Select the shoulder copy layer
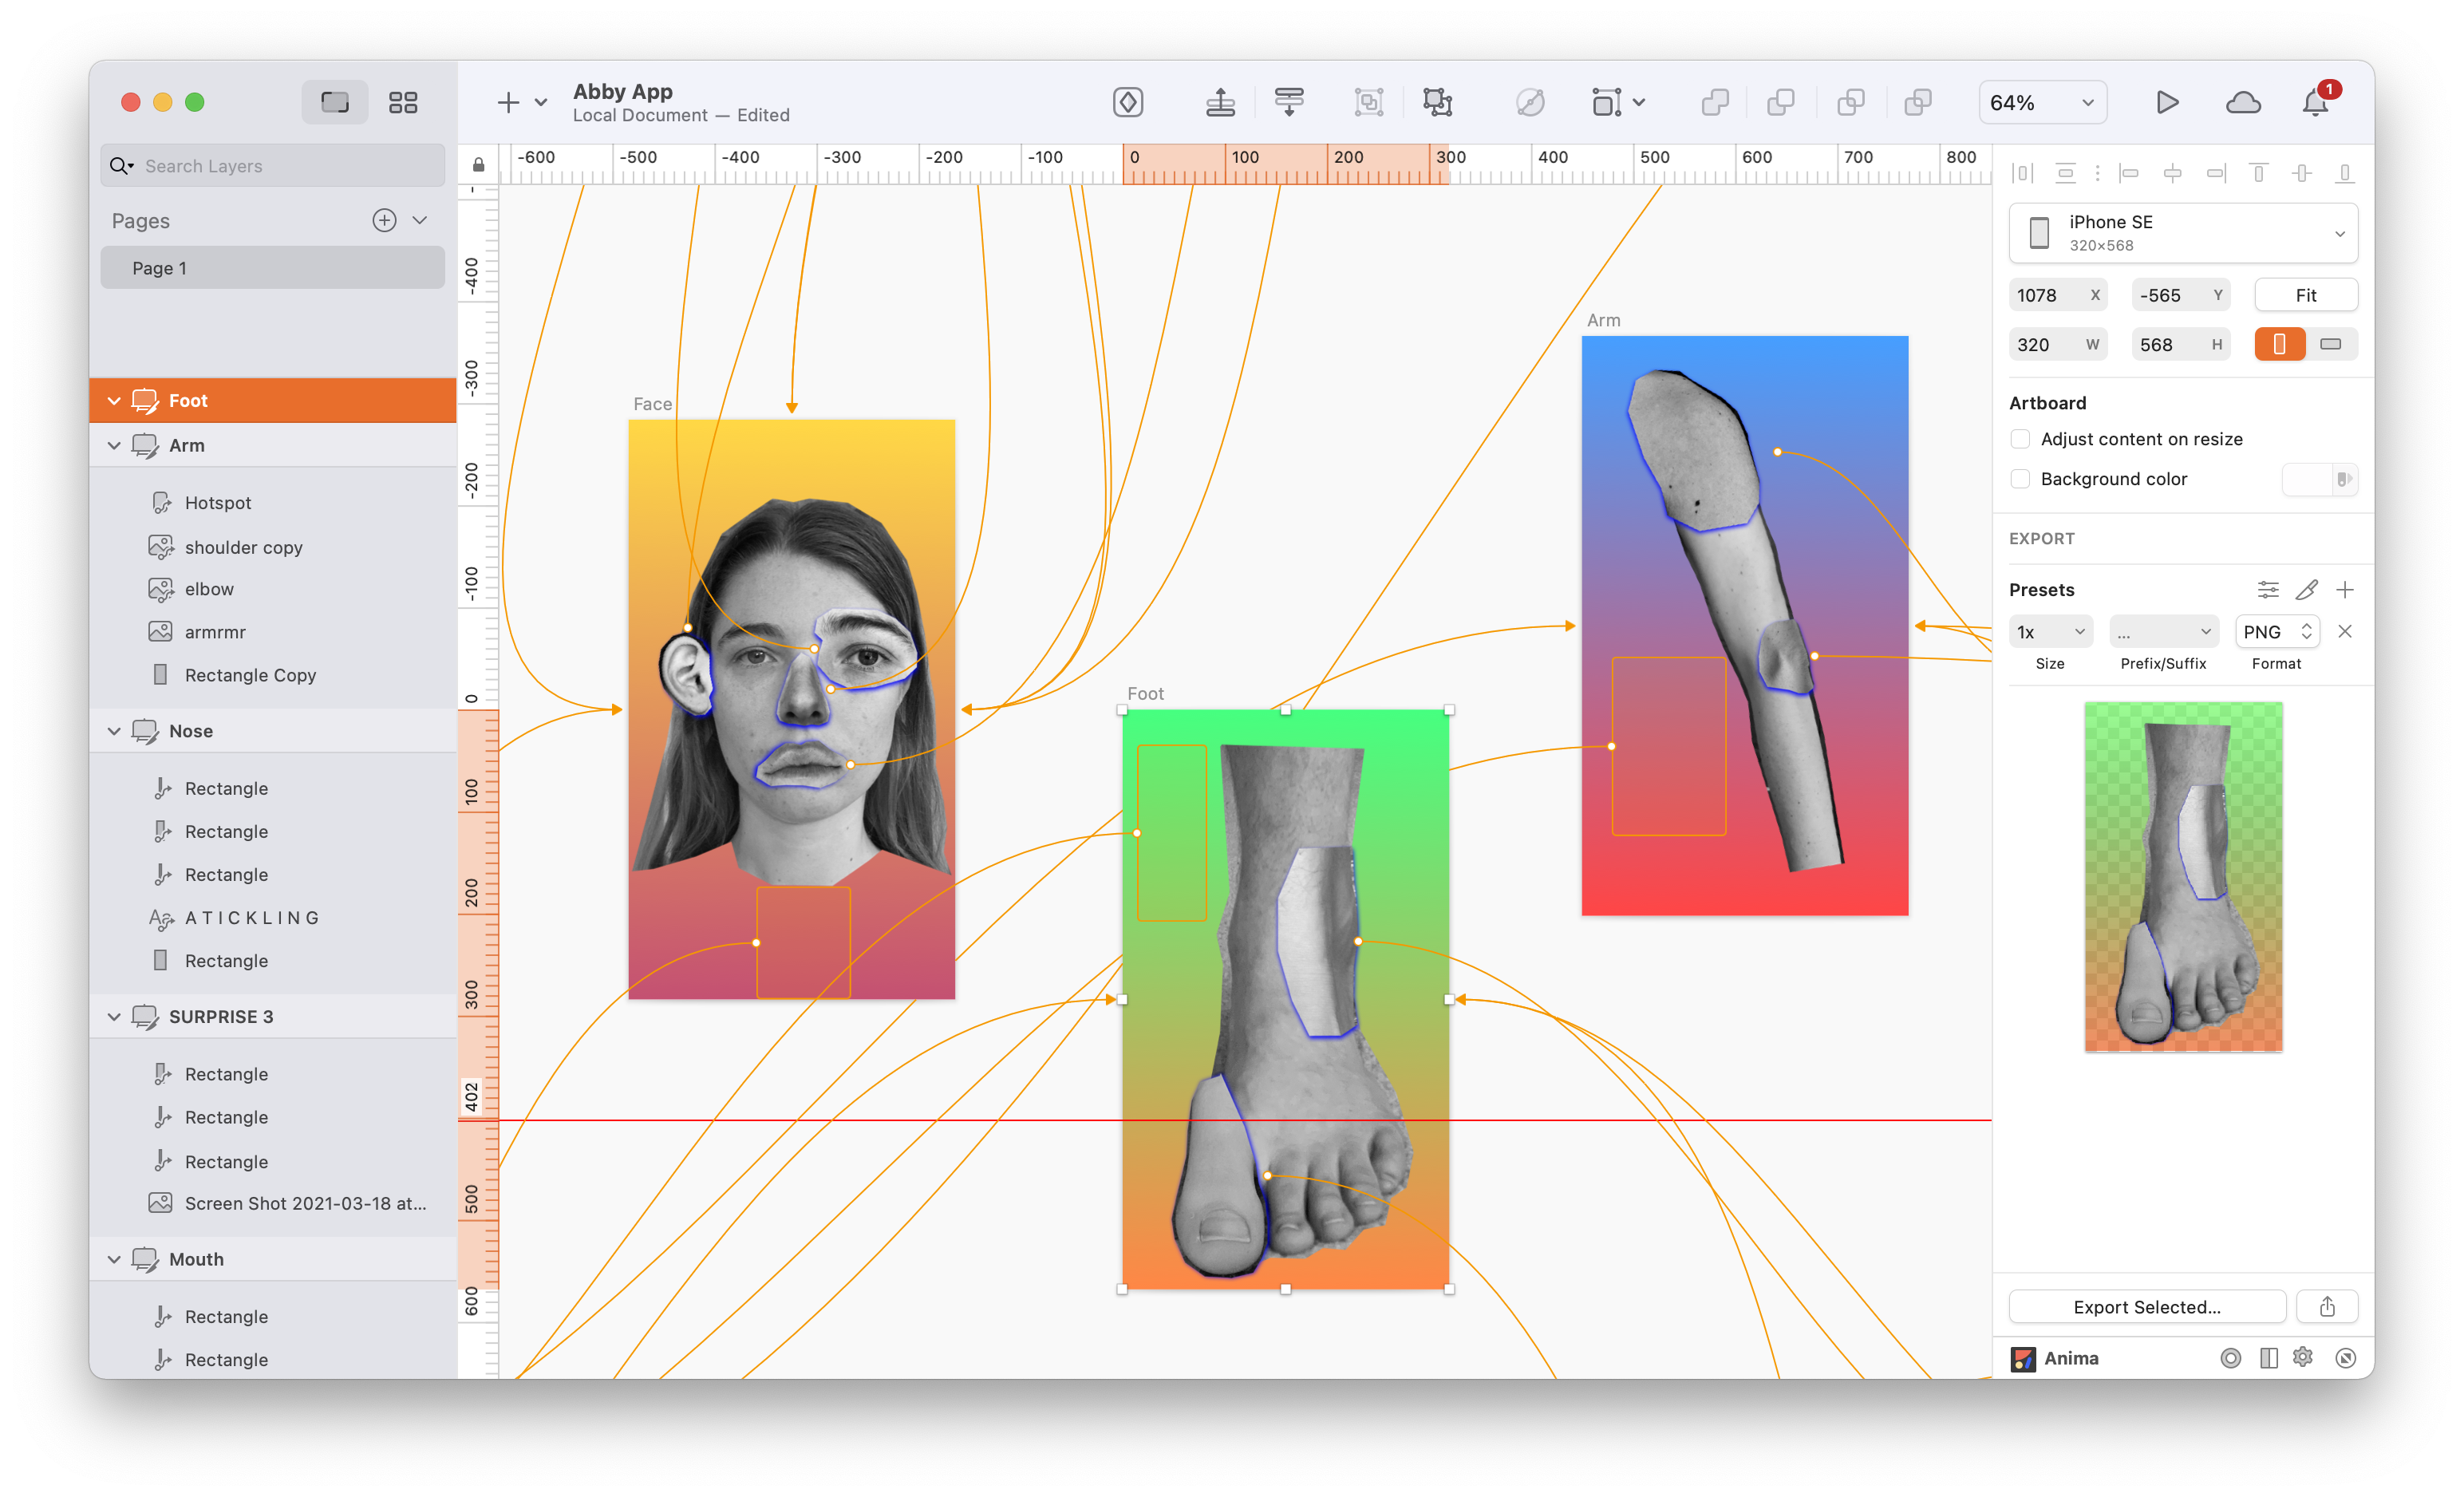Viewport: 2464px width, 1497px height. [x=243, y=547]
